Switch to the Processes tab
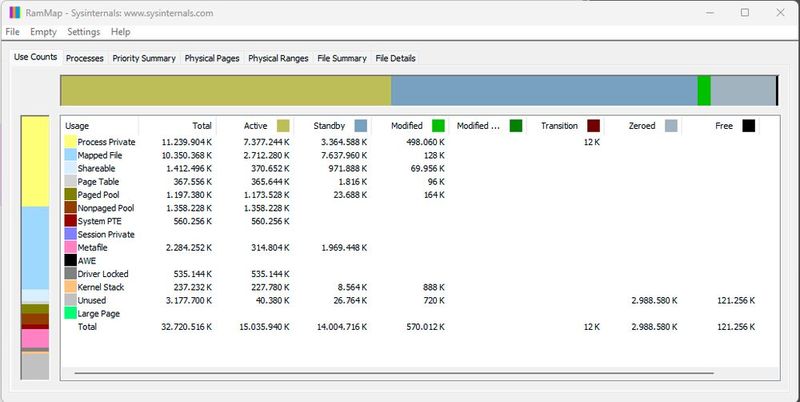Screen dimensions: 800x402 pos(85,58)
